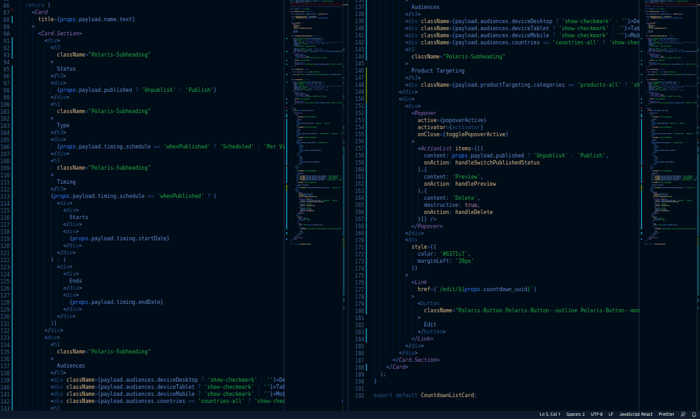This screenshot has height=419, width=700.
Task: Change the LF end-of-line sequence
Action: point(610,414)
